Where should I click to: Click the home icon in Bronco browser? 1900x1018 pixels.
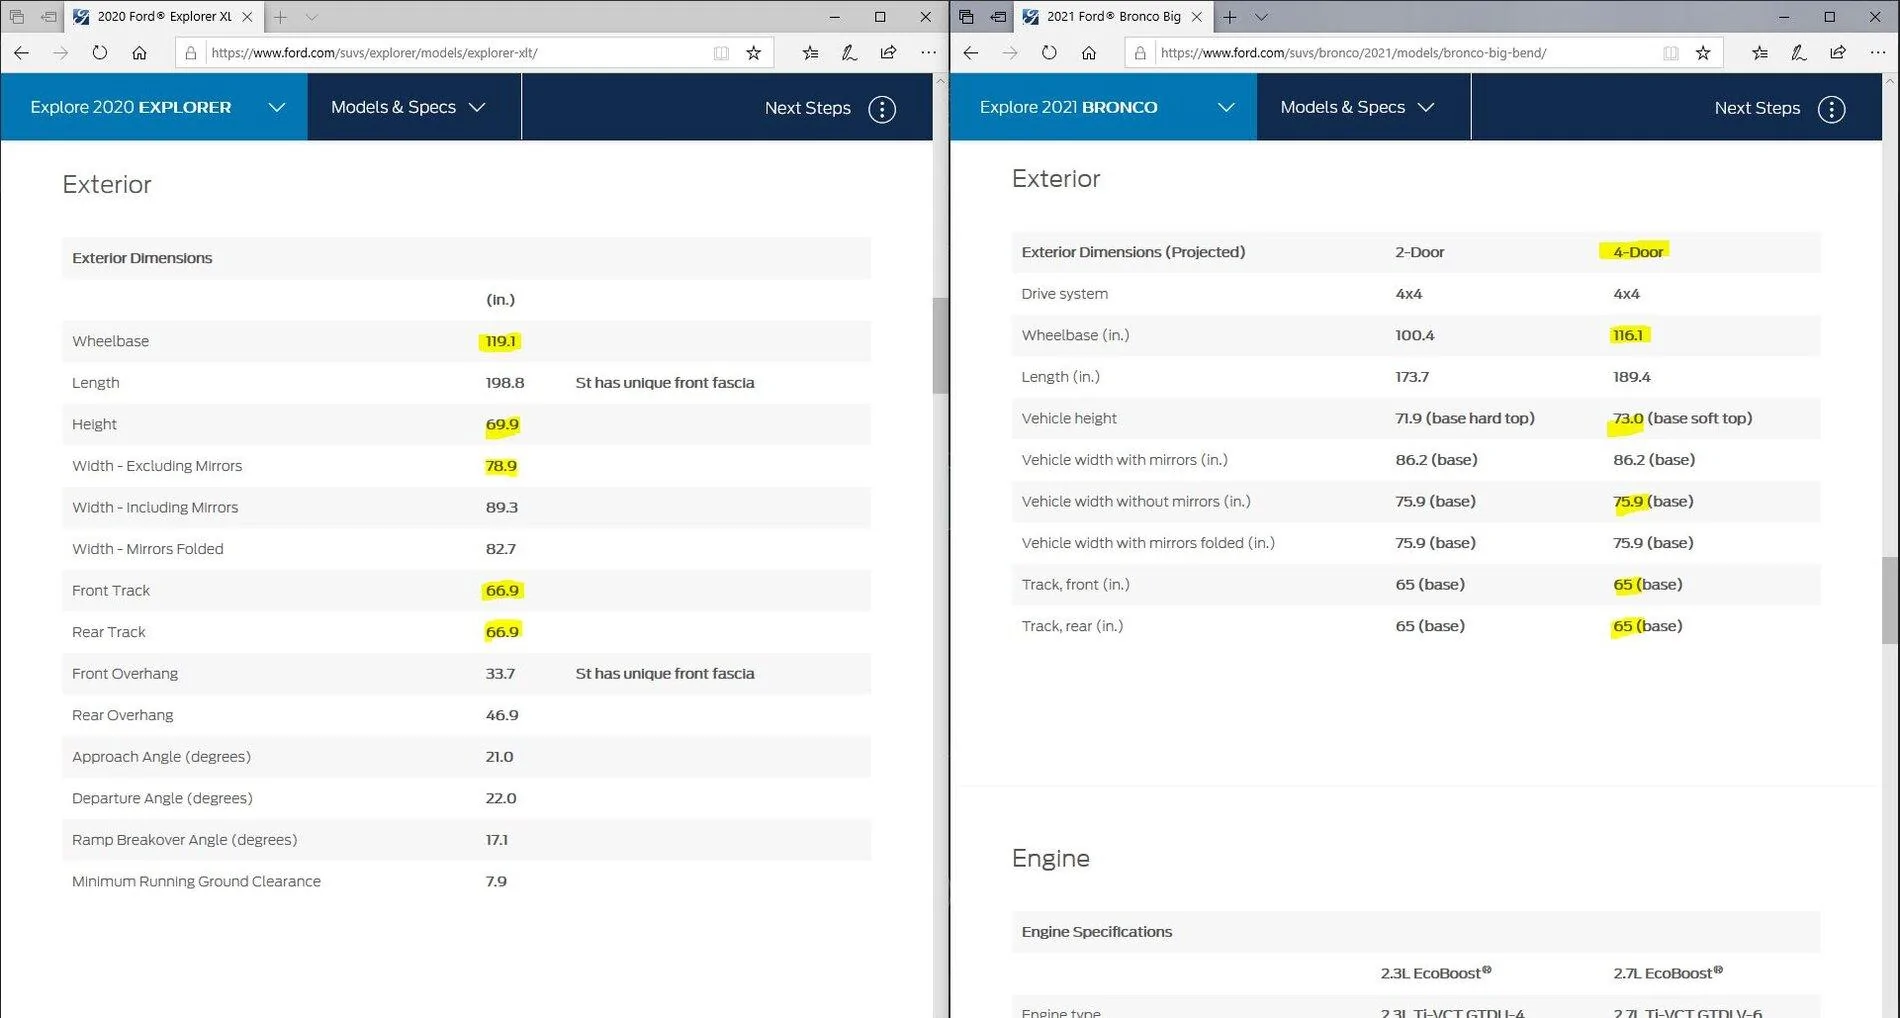pos(1089,53)
